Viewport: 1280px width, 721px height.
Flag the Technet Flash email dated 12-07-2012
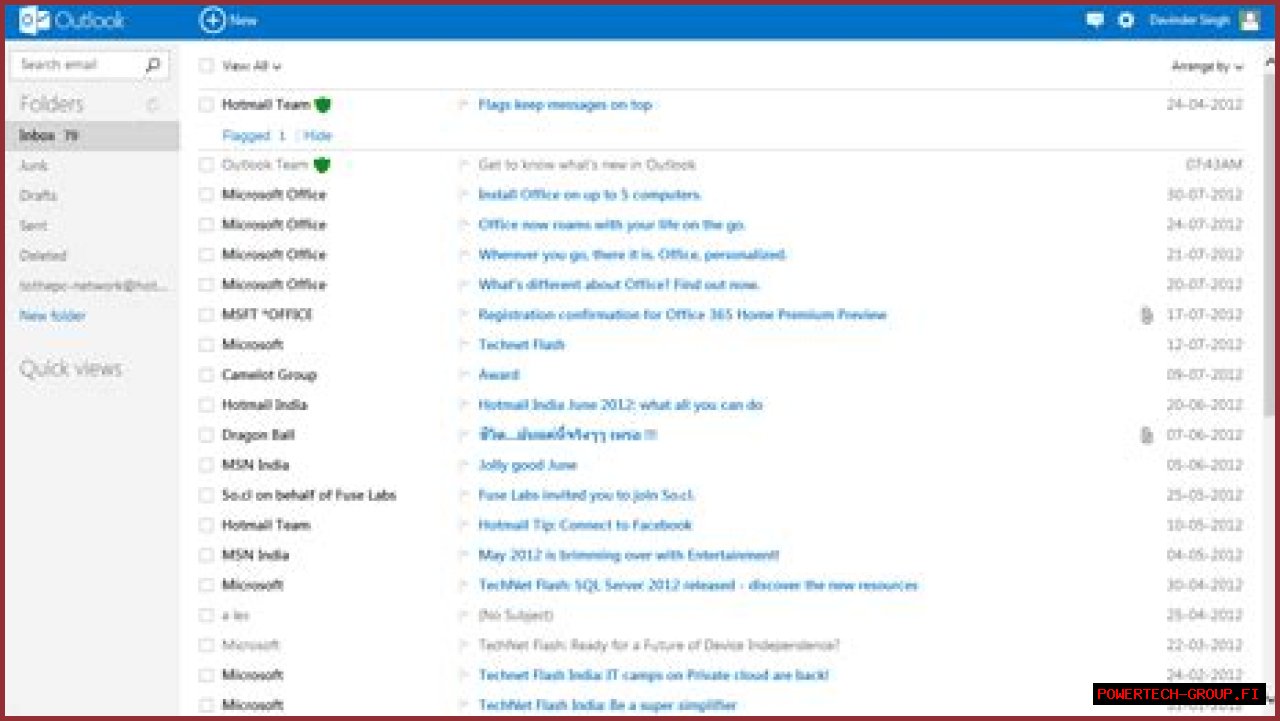pos(463,345)
